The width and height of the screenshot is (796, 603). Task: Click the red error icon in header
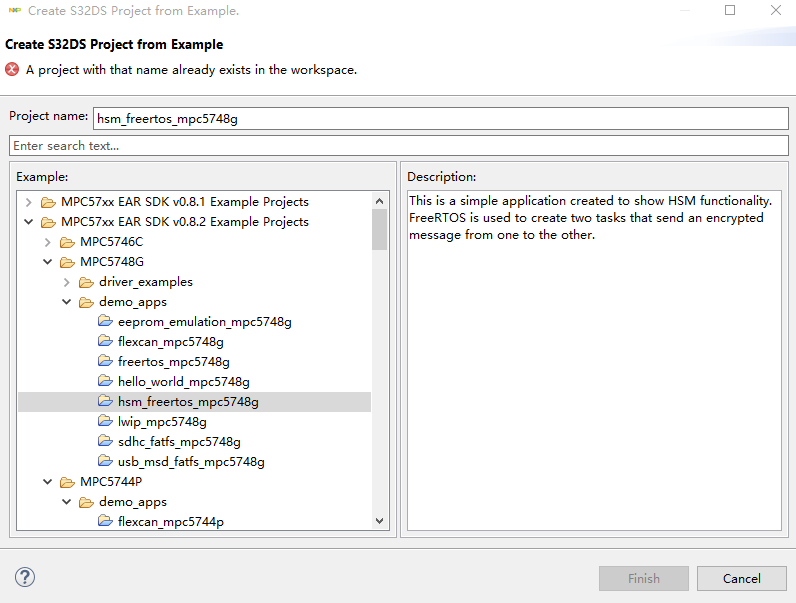[12, 70]
